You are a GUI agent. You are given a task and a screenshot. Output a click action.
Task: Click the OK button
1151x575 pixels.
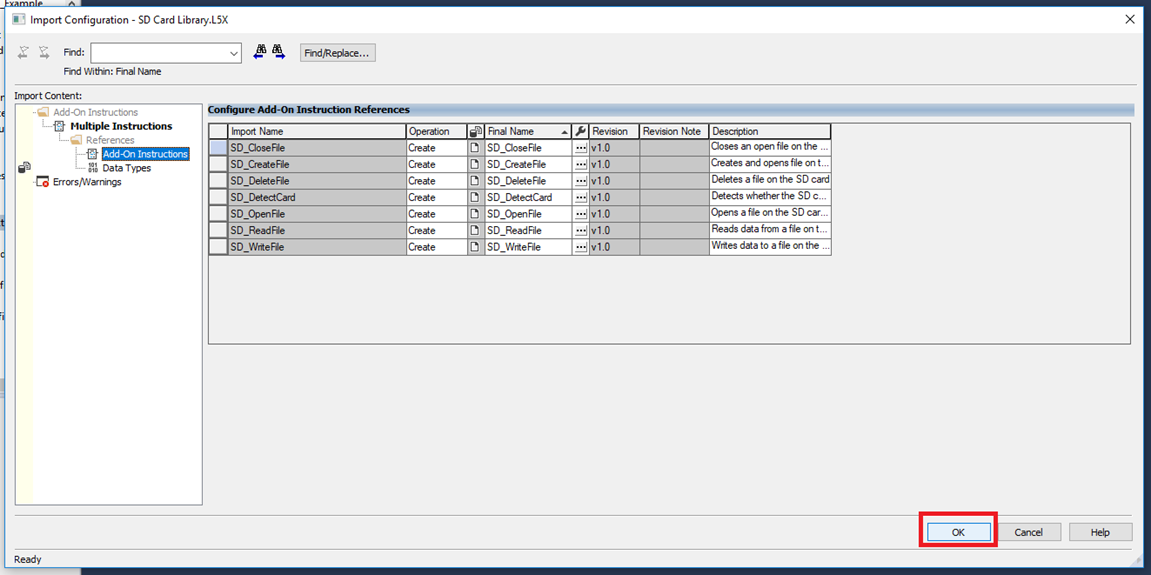957,532
